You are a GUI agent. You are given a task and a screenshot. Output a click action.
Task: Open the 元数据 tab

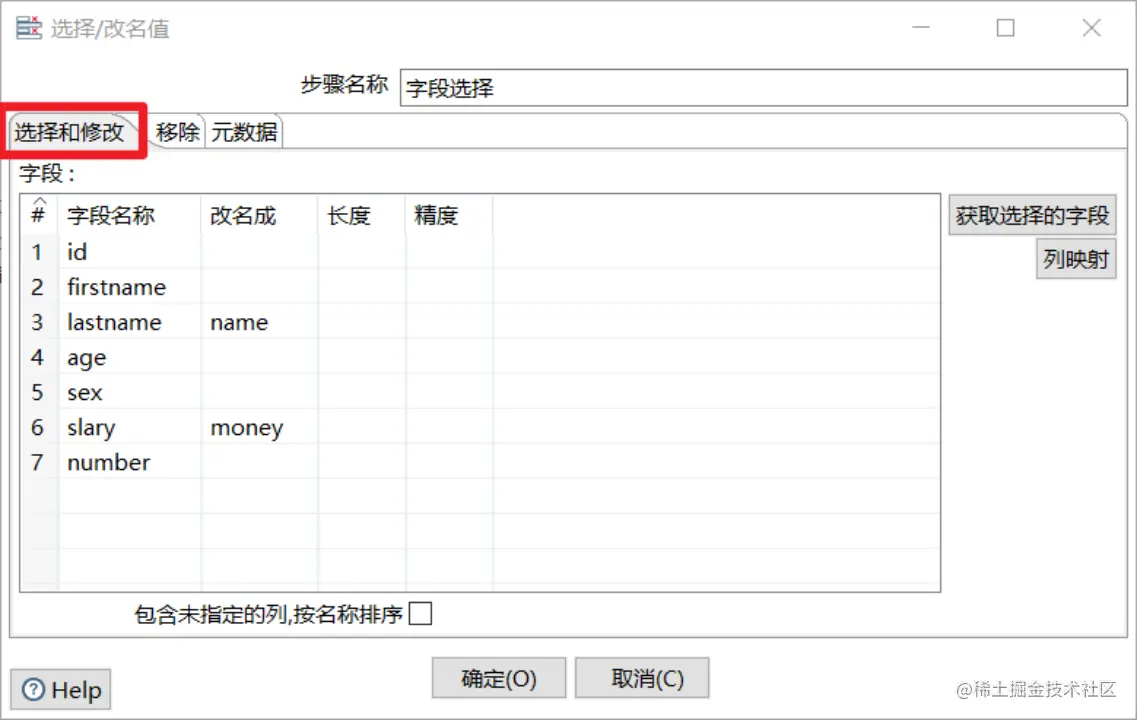[x=244, y=132]
